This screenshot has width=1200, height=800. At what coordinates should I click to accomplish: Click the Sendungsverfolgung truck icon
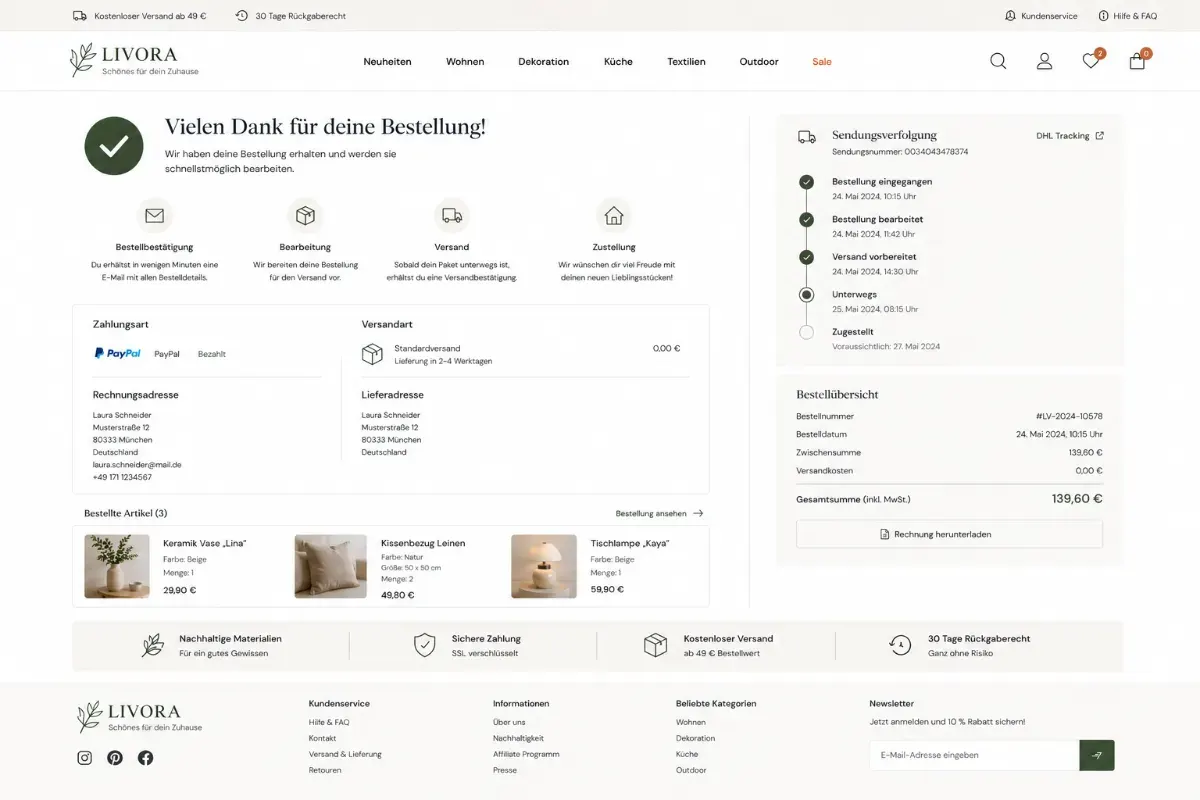(x=806, y=137)
